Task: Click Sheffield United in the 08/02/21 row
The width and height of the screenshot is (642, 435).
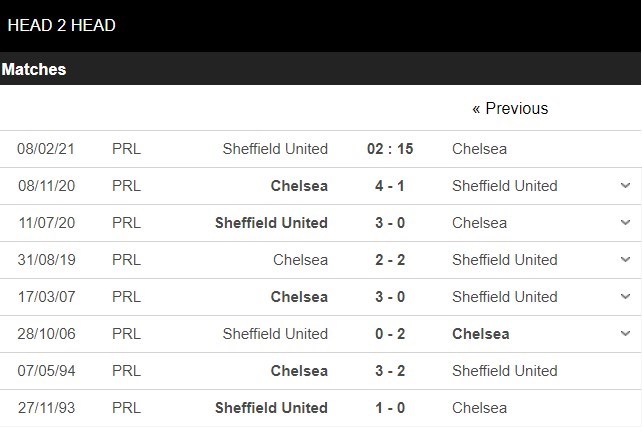Action: point(275,149)
